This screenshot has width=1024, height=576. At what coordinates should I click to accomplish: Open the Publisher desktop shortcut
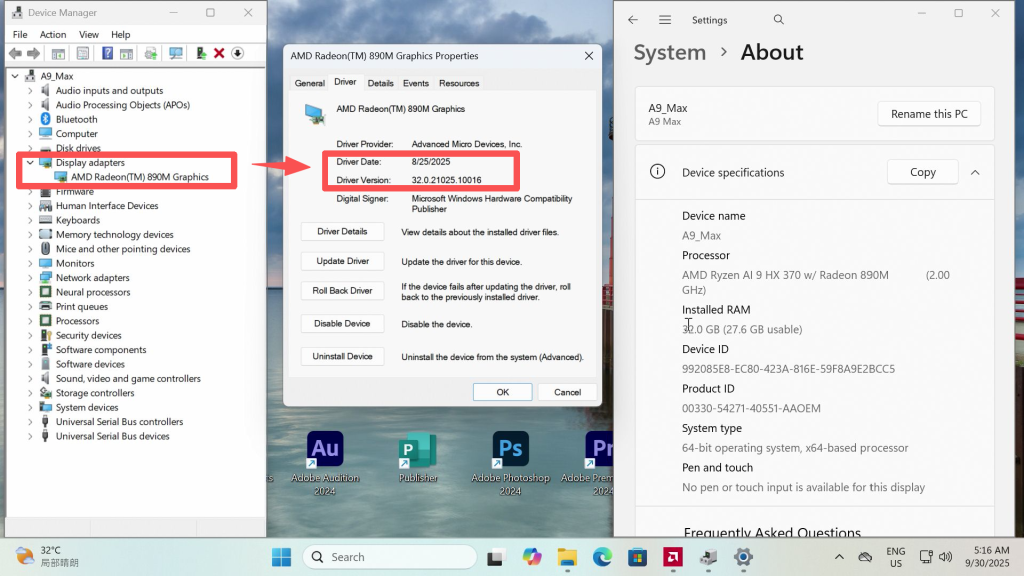click(418, 455)
